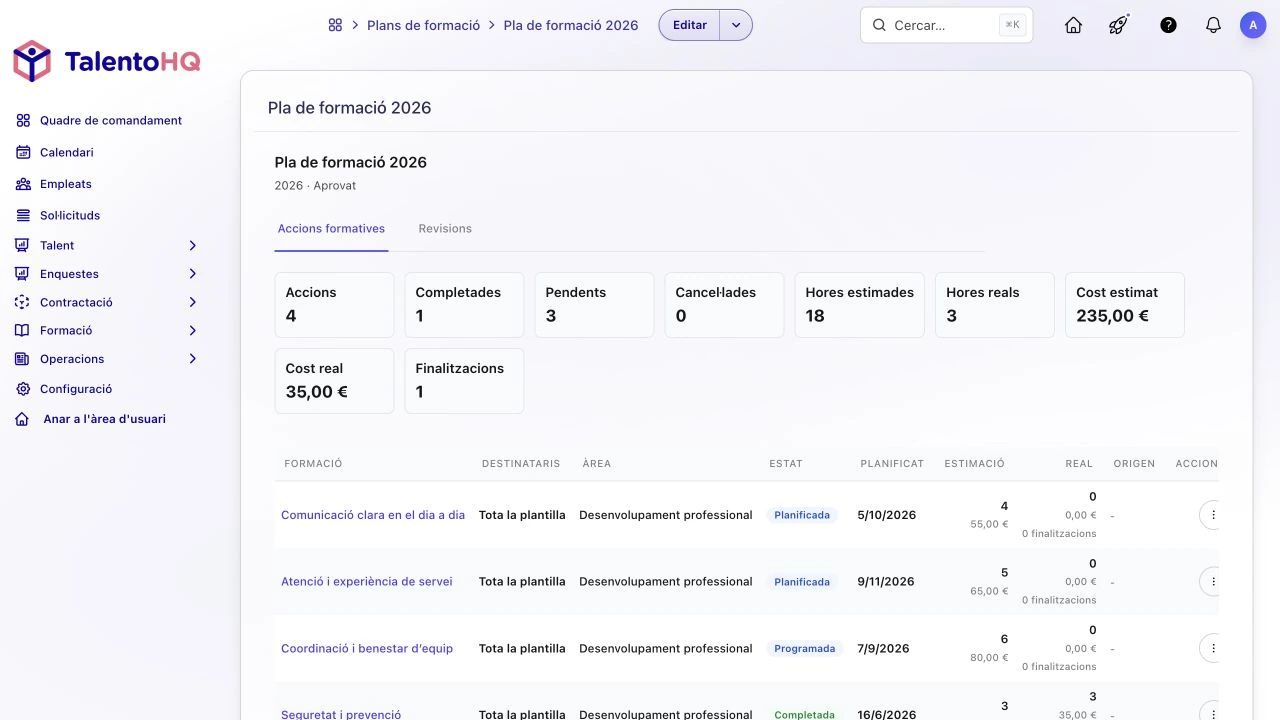This screenshot has width=1280, height=720.
Task: Click the Editar button
Action: [690, 25]
